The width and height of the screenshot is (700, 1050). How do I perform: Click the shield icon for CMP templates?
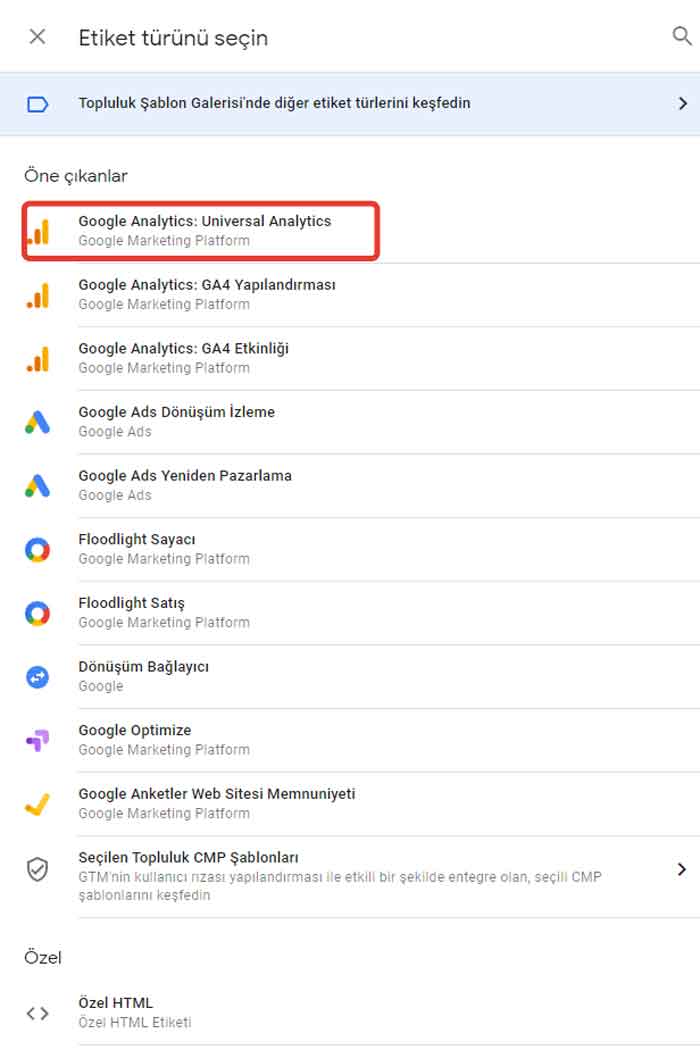click(x=38, y=869)
